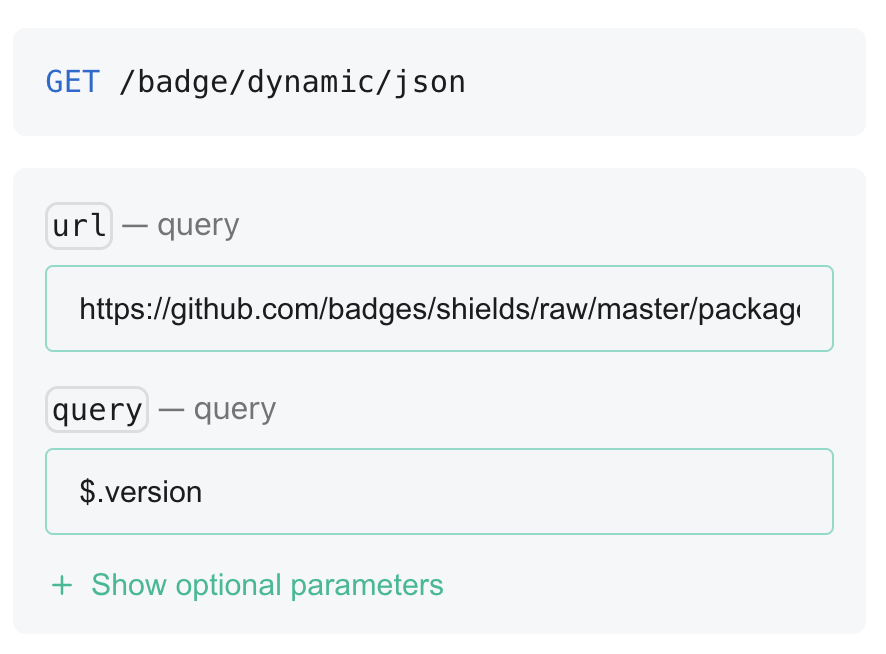Click the "— query" type label beside query badge
Image resolution: width=886 pixels, height=654 pixels.
click(217, 409)
